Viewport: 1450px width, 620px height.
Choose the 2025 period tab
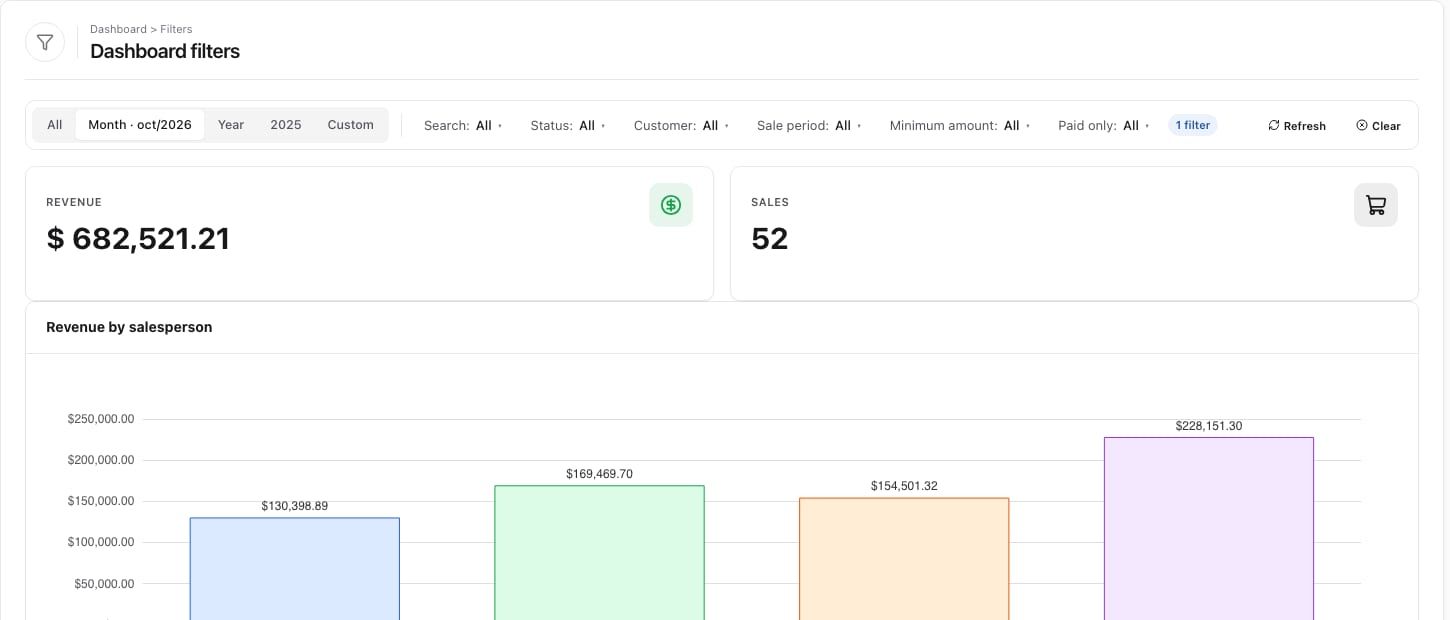[x=286, y=125]
